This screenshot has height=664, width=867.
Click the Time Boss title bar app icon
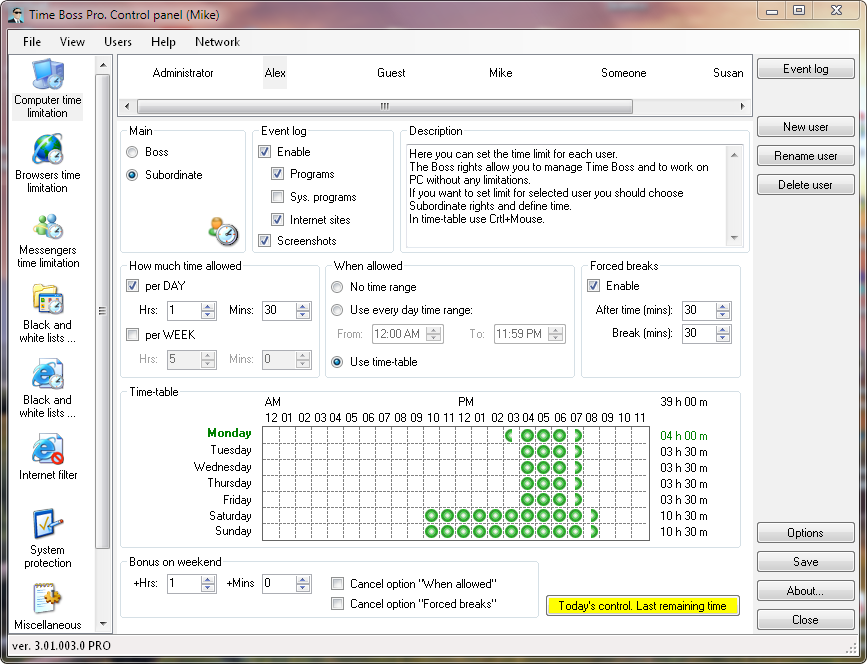coord(15,14)
